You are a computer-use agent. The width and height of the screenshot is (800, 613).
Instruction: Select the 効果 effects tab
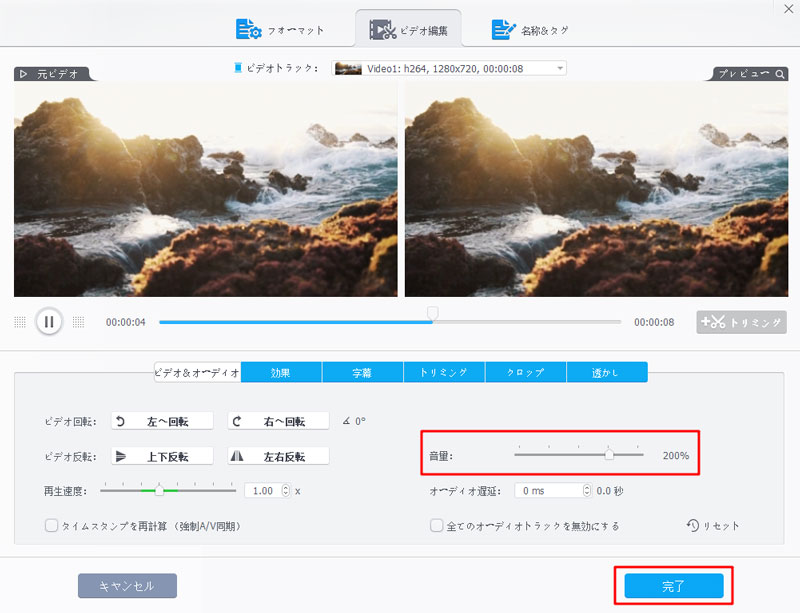pos(281,372)
